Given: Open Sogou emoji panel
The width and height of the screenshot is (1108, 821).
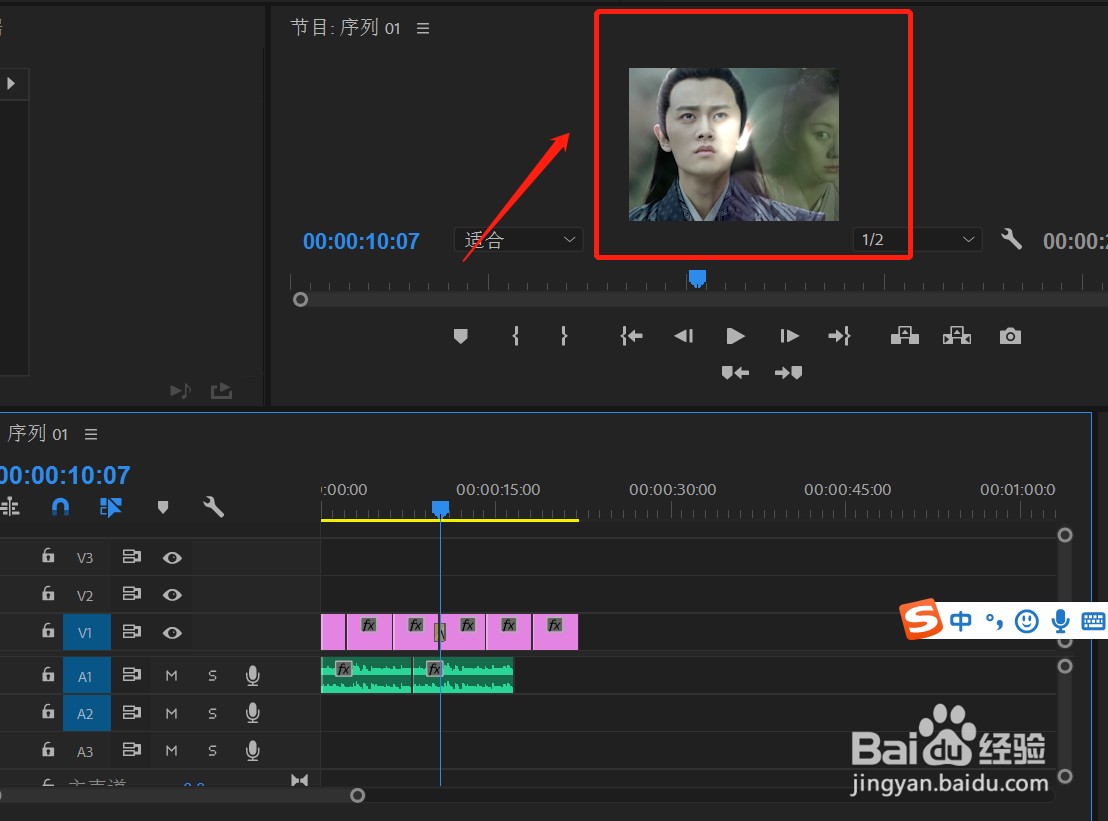Looking at the screenshot, I should [x=1026, y=621].
